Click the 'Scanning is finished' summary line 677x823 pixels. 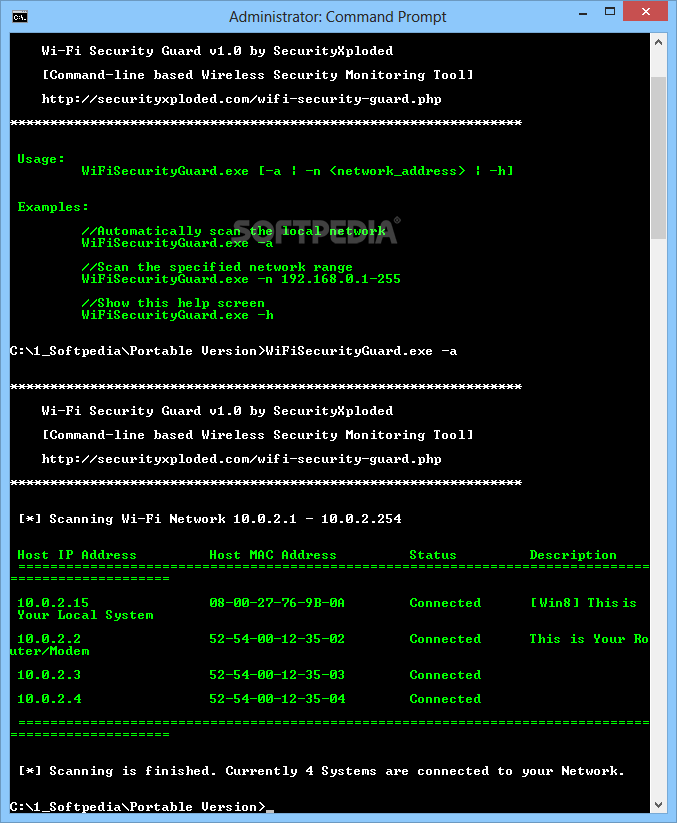click(321, 771)
